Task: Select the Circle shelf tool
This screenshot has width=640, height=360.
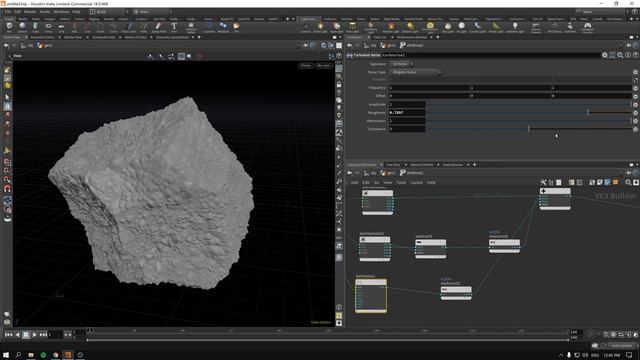Action: click(100, 27)
